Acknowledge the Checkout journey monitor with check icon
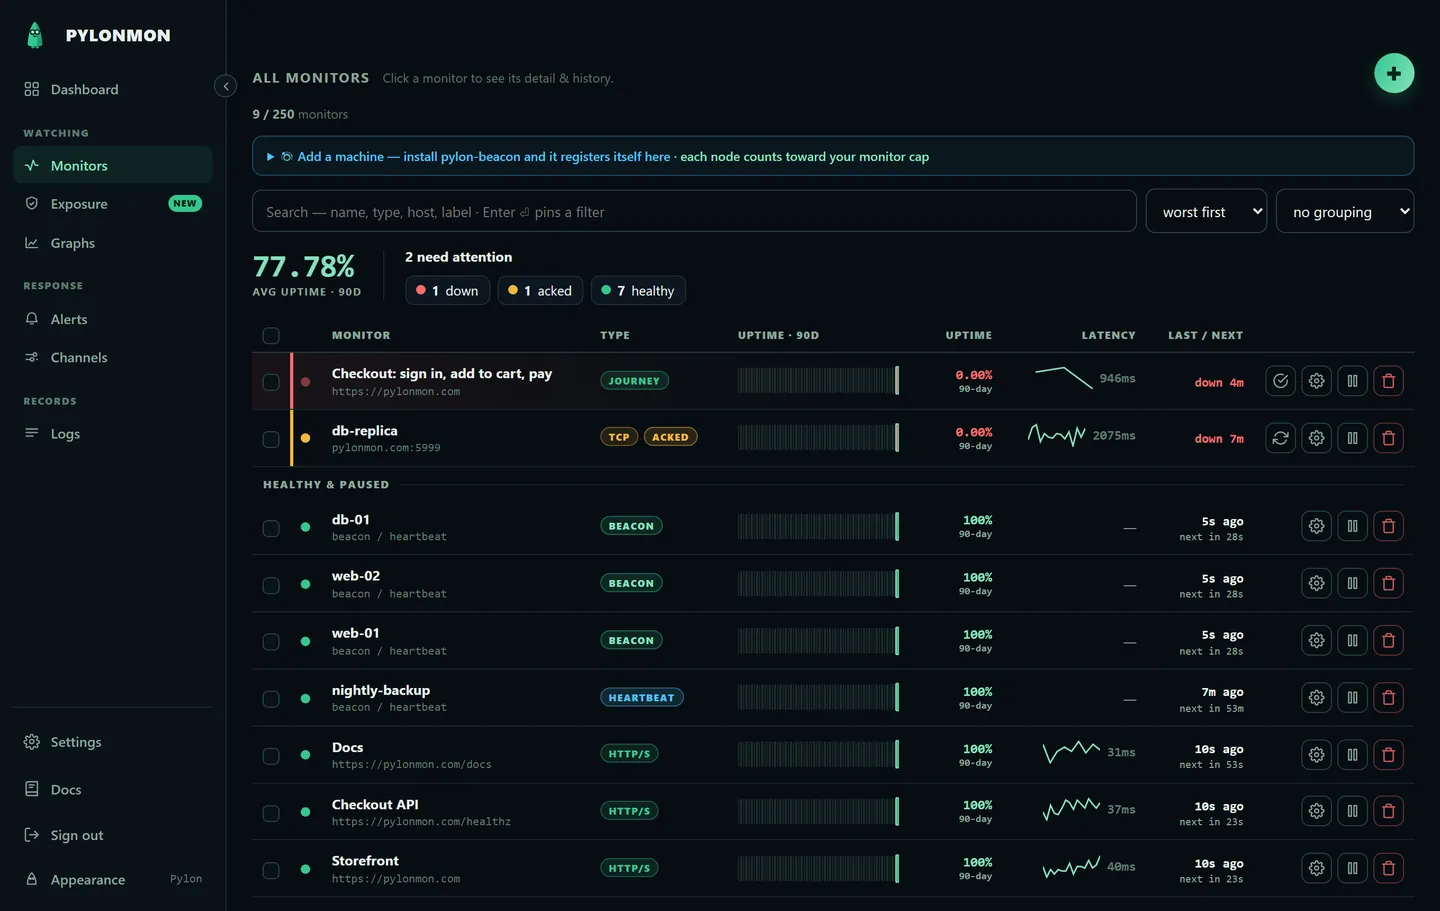The height and width of the screenshot is (911, 1440). coord(1280,381)
